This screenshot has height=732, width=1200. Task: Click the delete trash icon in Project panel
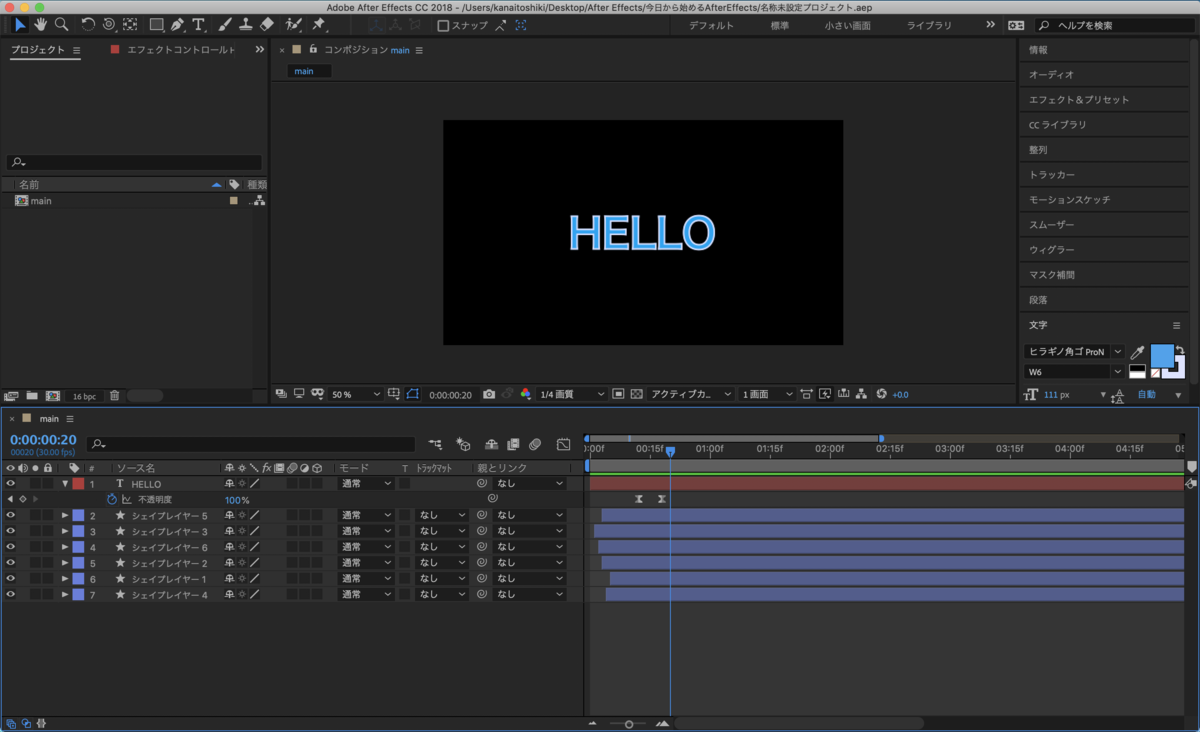[x=114, y=396]
